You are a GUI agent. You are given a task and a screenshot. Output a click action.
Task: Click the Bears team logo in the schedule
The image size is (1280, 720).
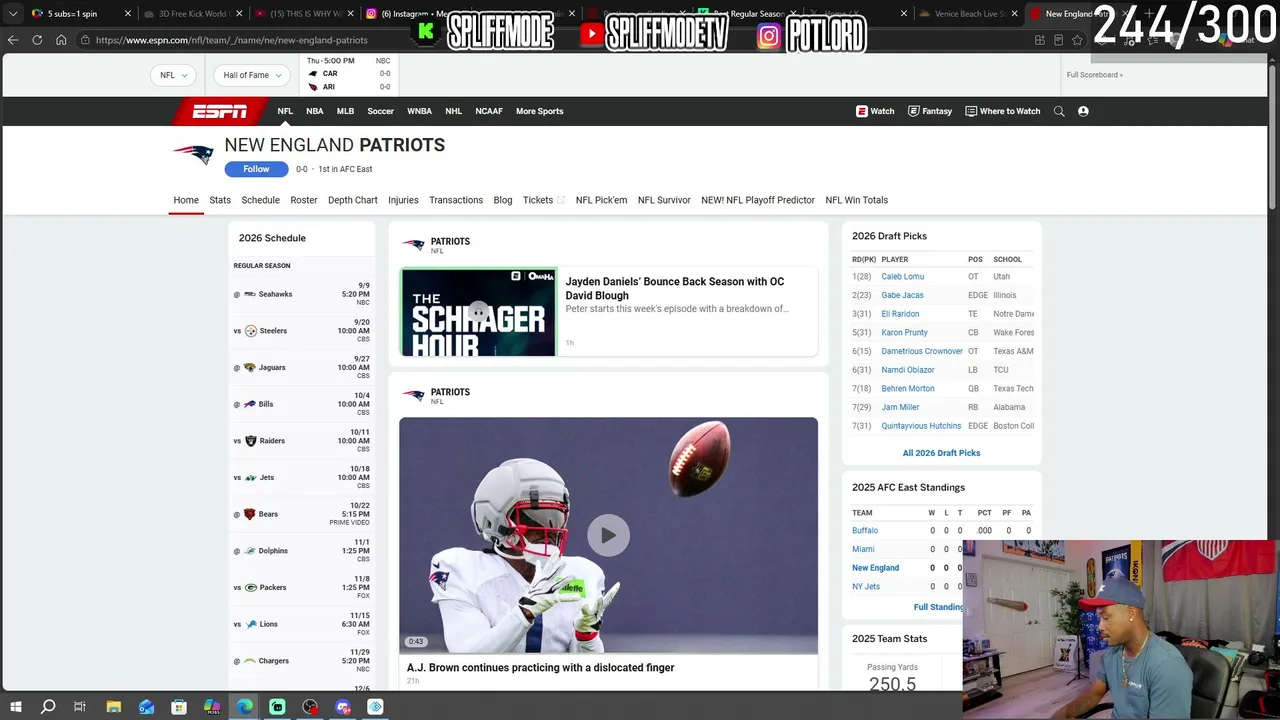(x=250, y=514)
